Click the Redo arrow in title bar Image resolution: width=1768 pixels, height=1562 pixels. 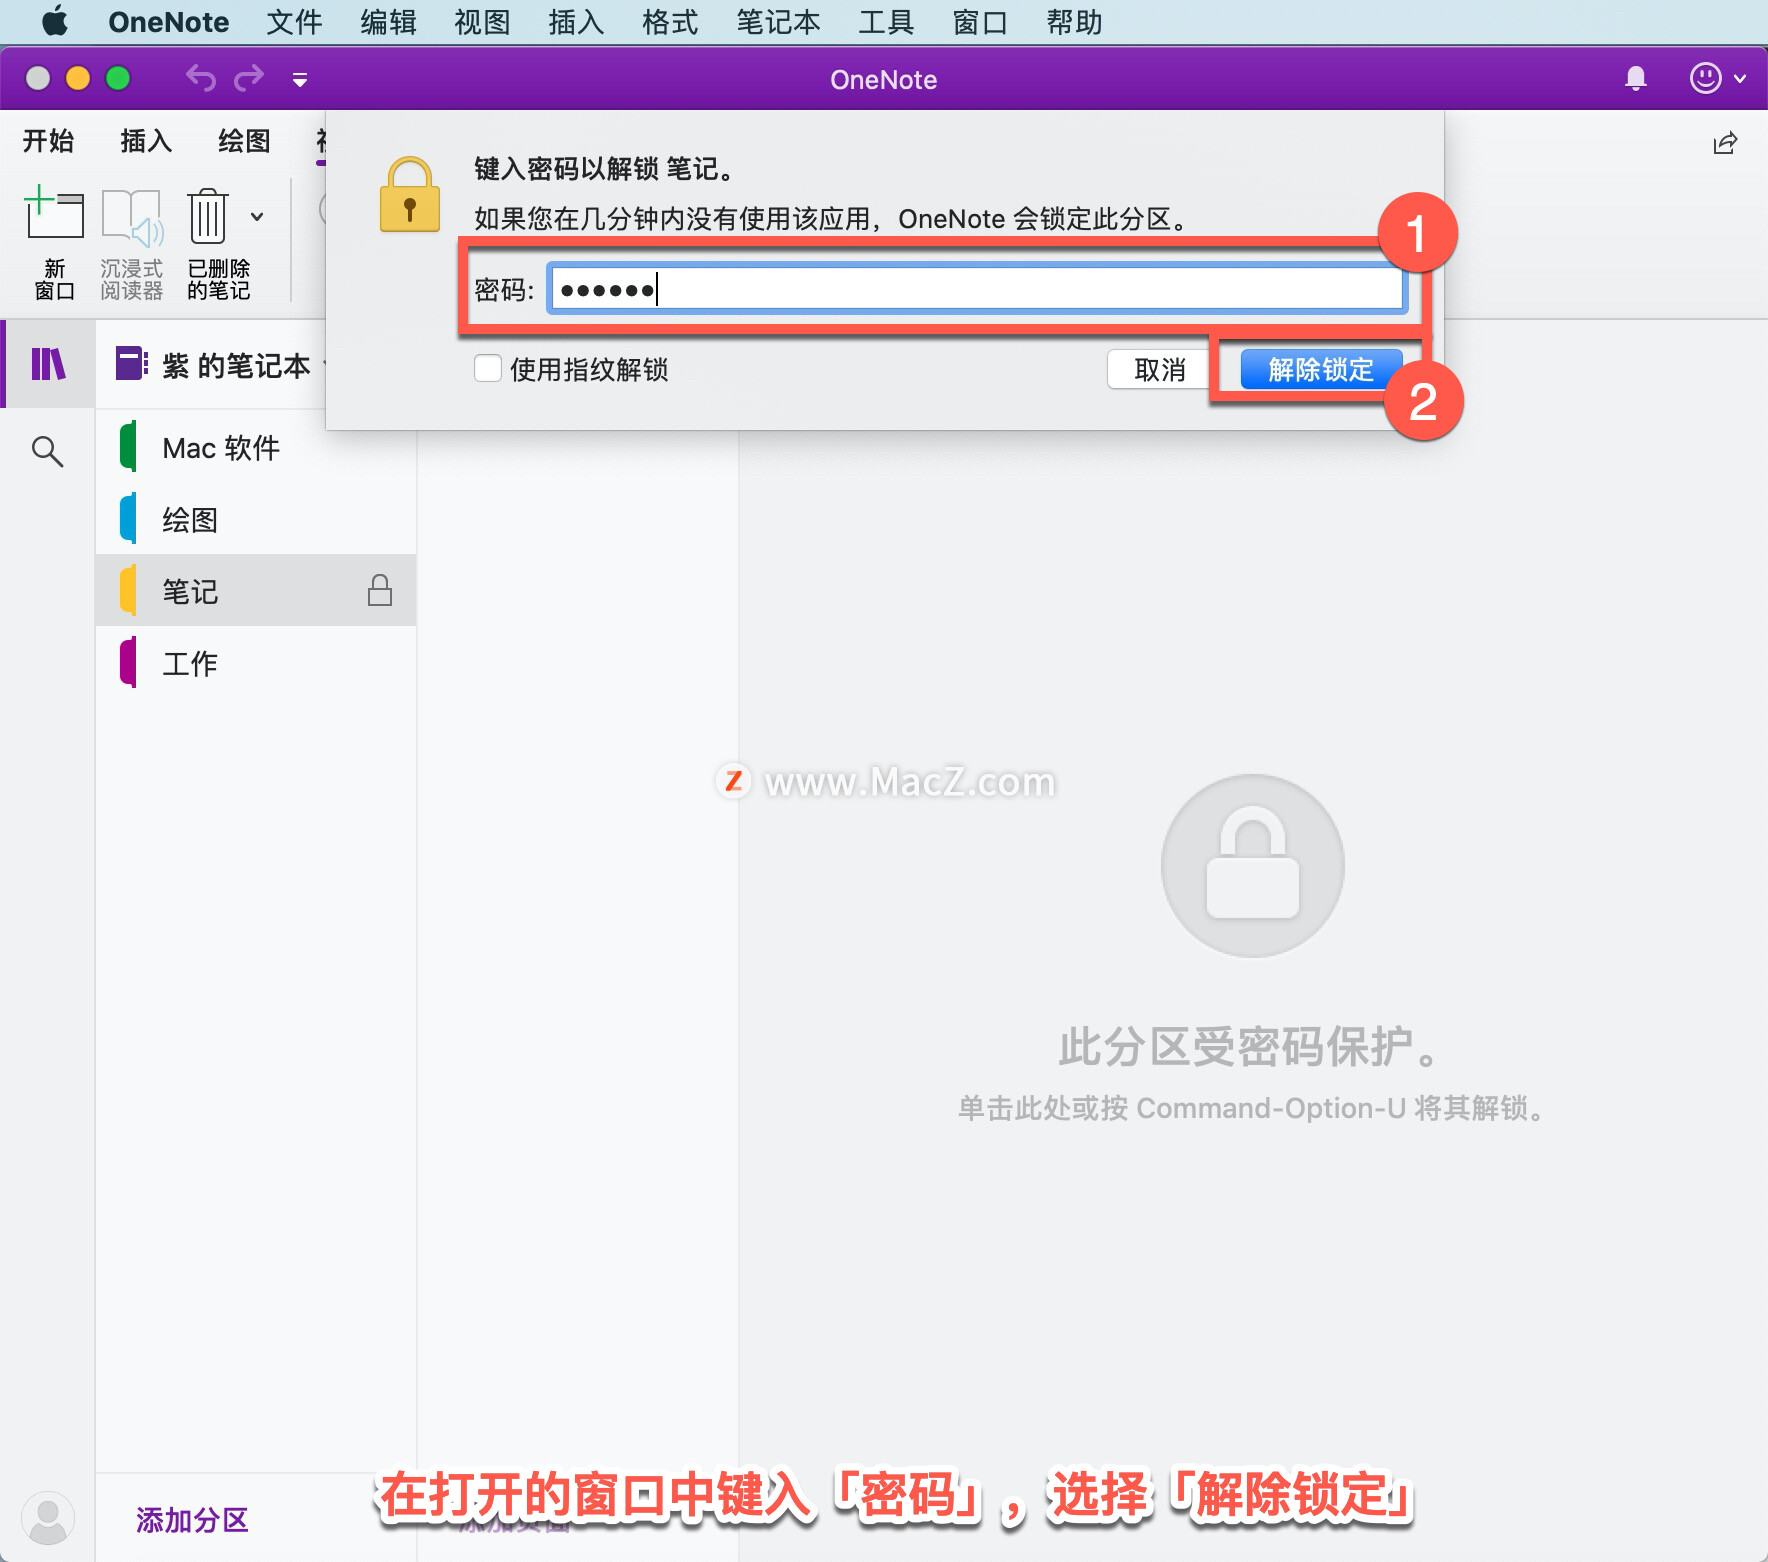click(249, 78)
